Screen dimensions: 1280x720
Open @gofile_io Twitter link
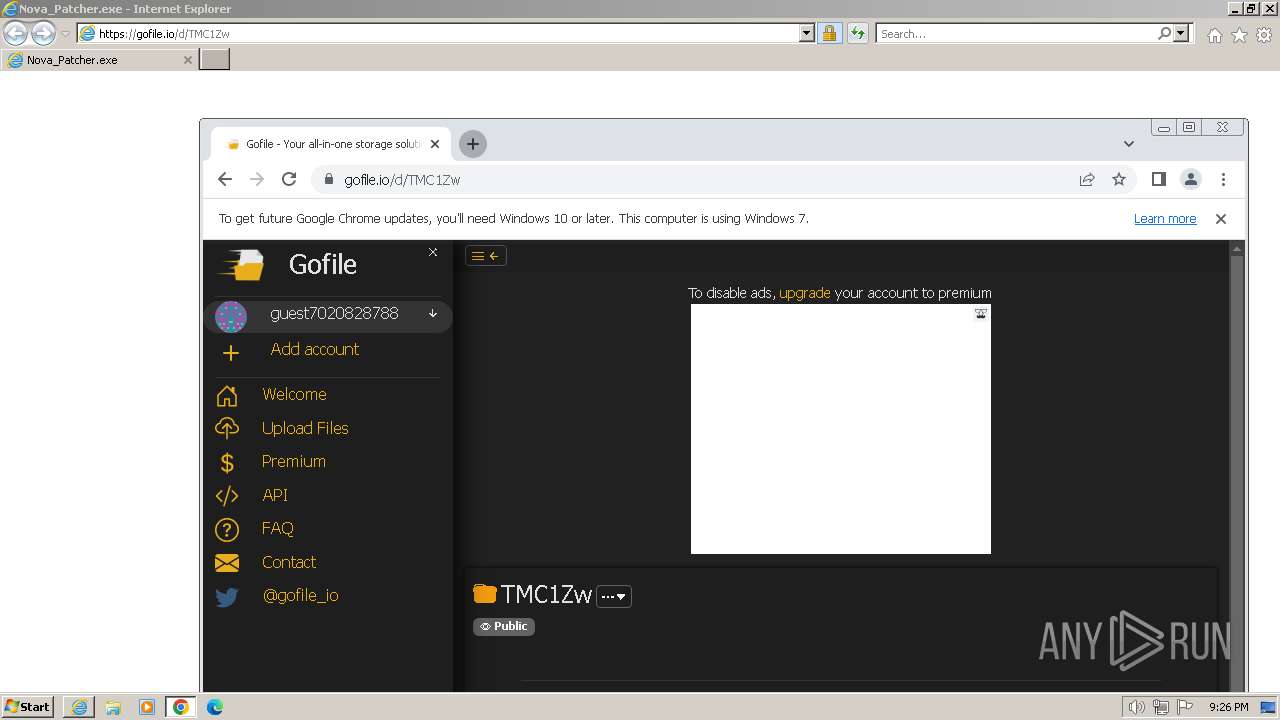pyautogui.click(x=300, y=595)
